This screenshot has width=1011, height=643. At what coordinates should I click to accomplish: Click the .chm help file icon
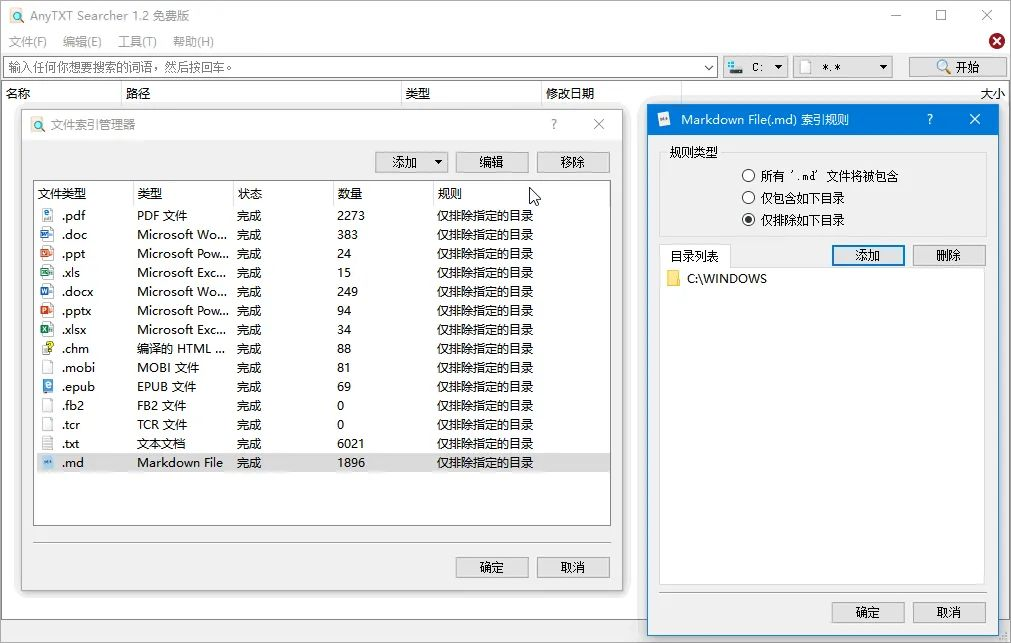click(x=47, y=348)
